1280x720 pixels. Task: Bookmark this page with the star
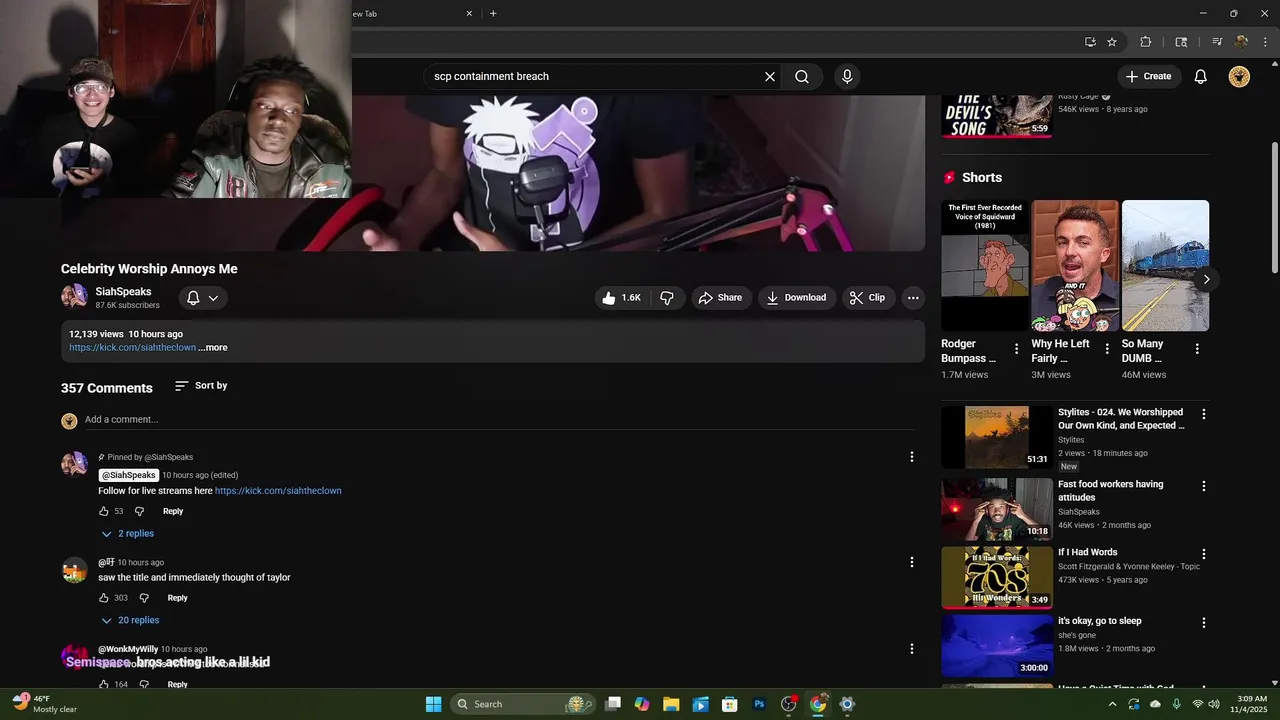click(x=1112, y=42)
